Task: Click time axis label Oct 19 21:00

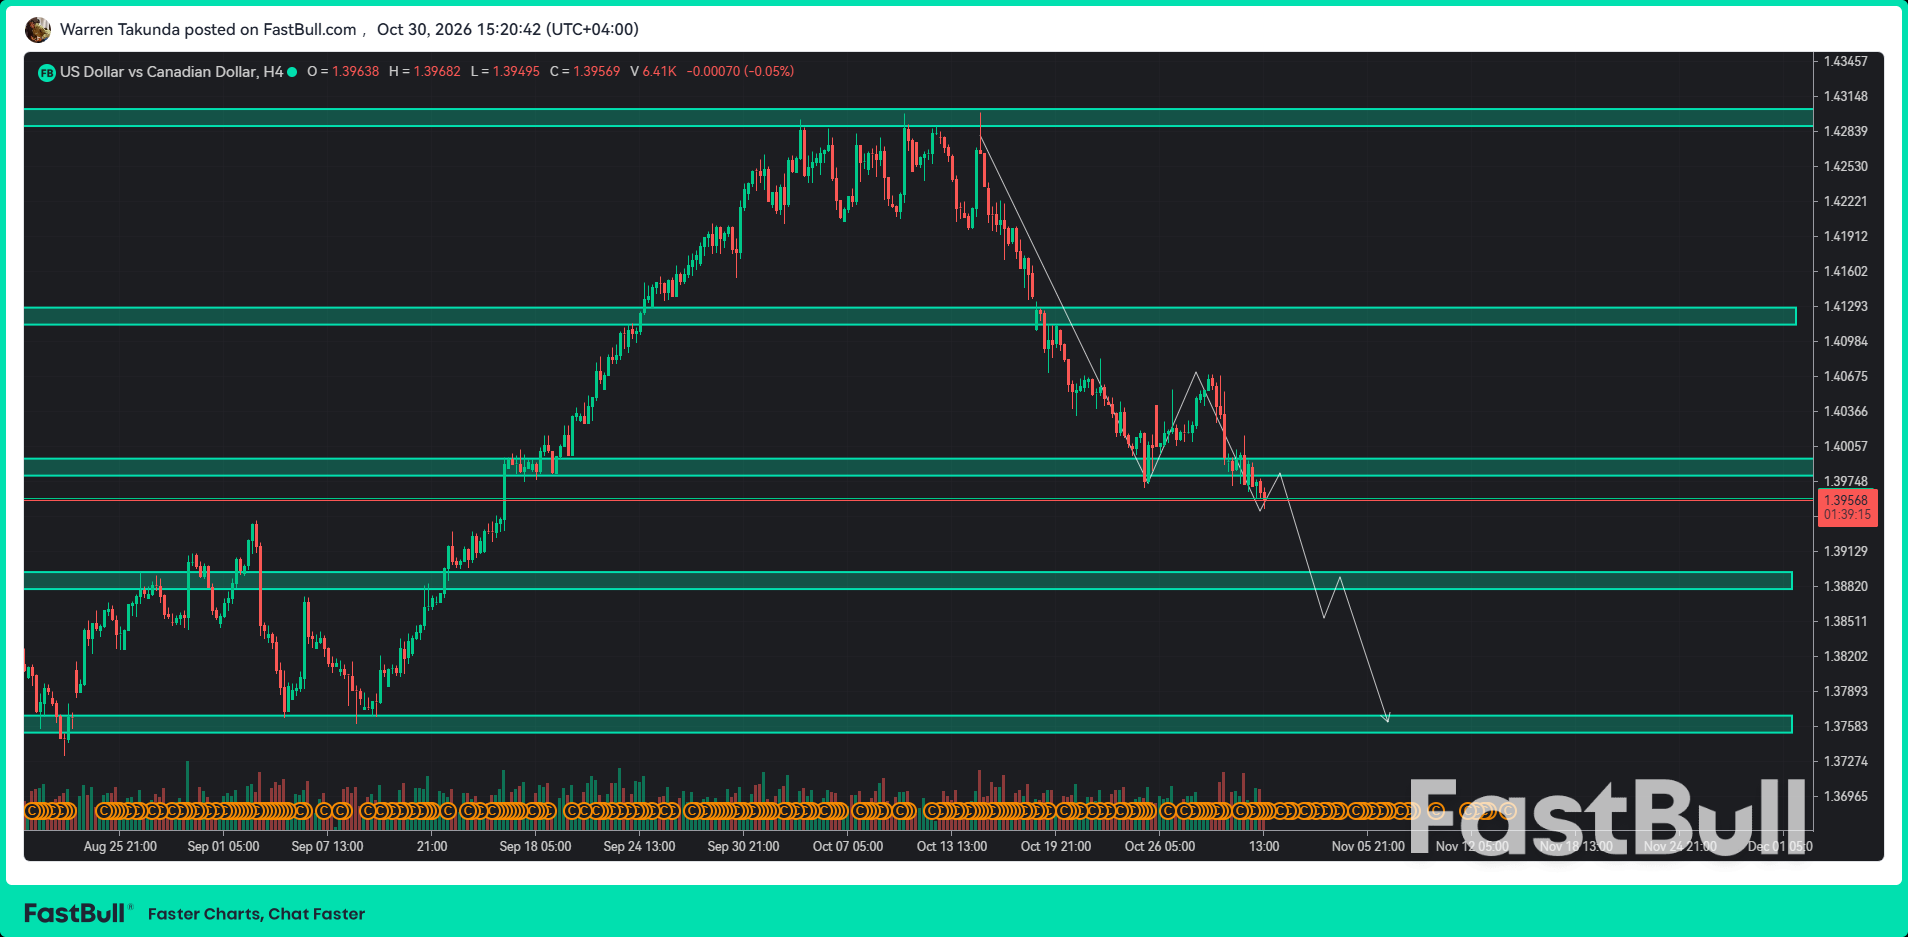Action: [1056, 846]
